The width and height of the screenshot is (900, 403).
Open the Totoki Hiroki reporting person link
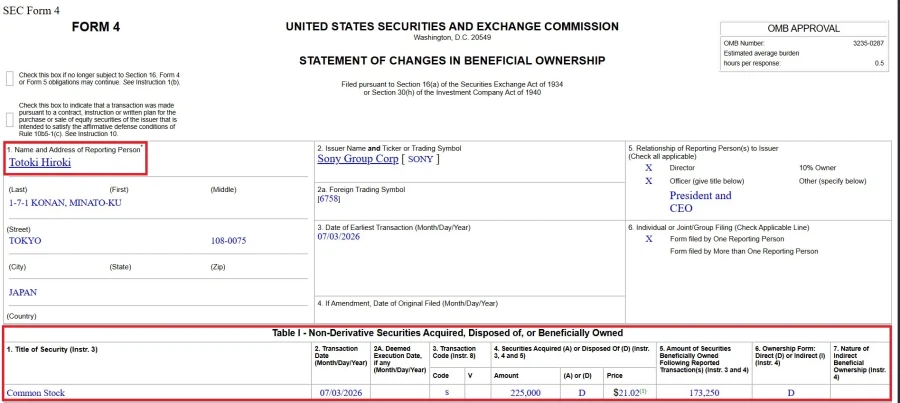coord(40,162)
